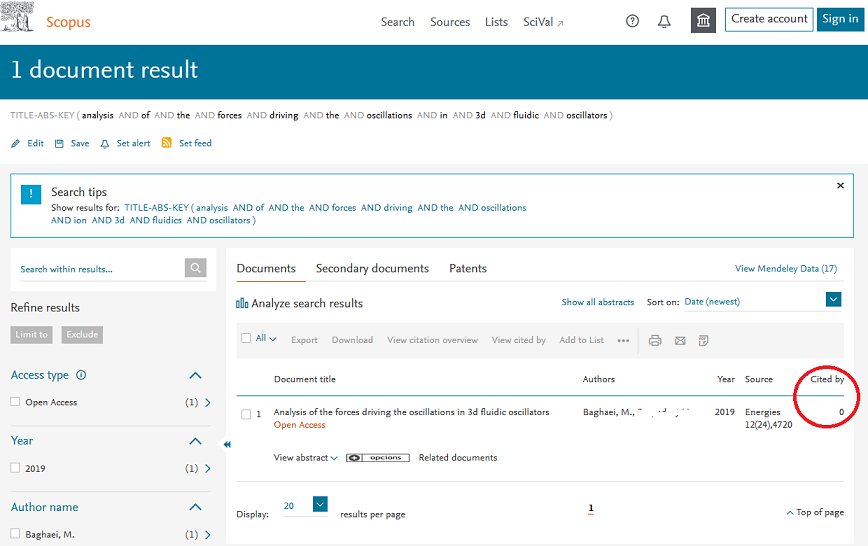Select the All documents checkbox
The image size is (868, 546).
246,339
